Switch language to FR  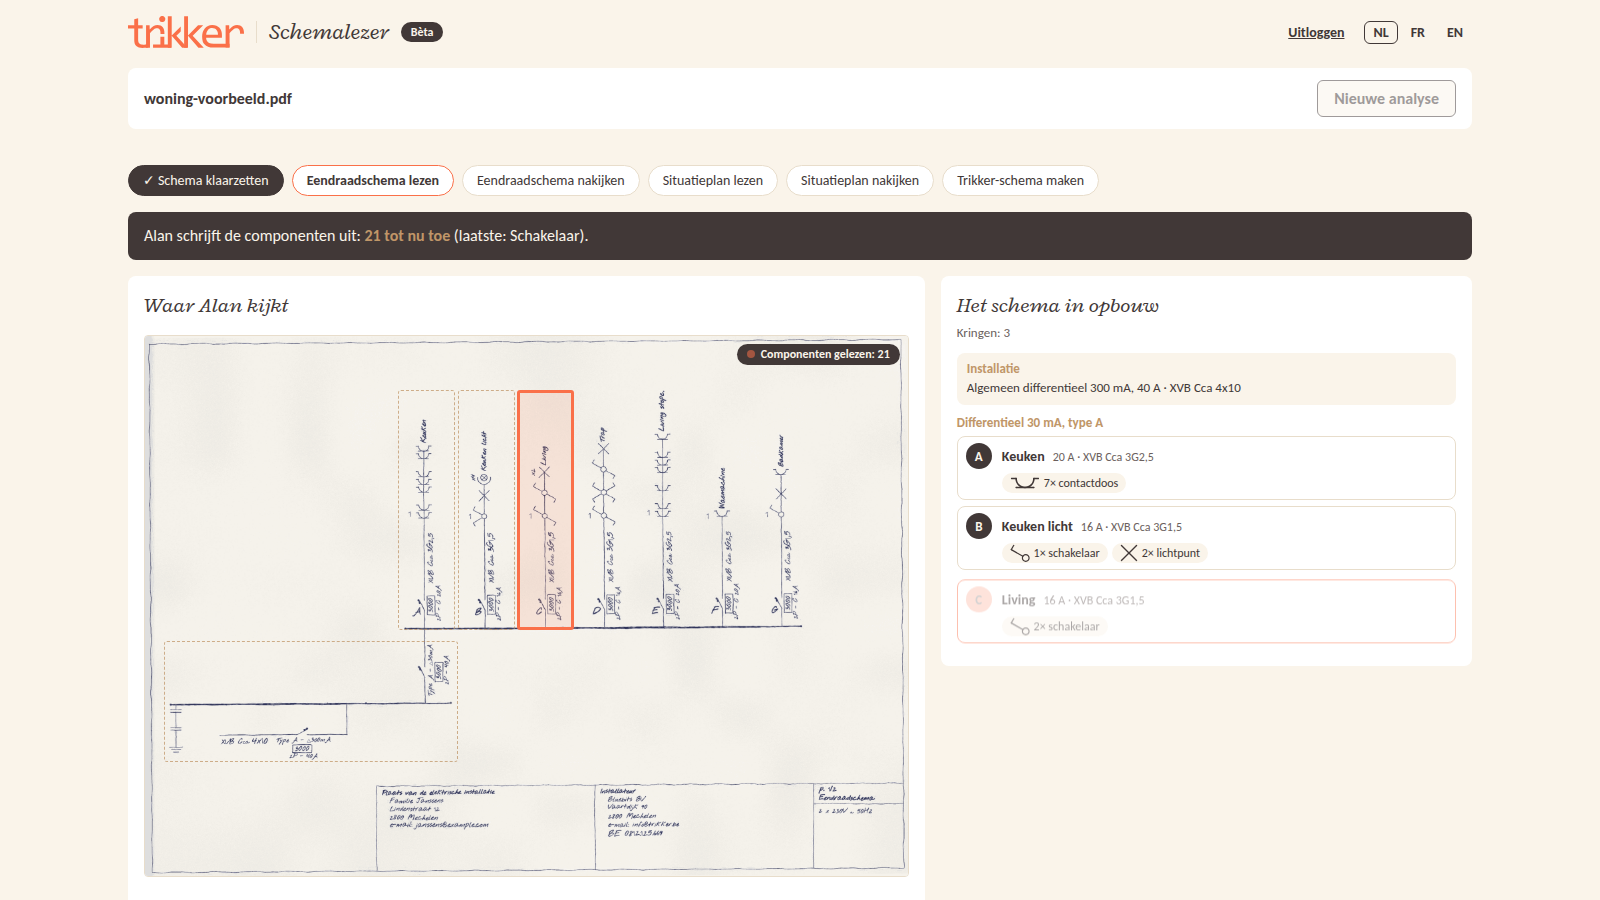pos(1417,33)
